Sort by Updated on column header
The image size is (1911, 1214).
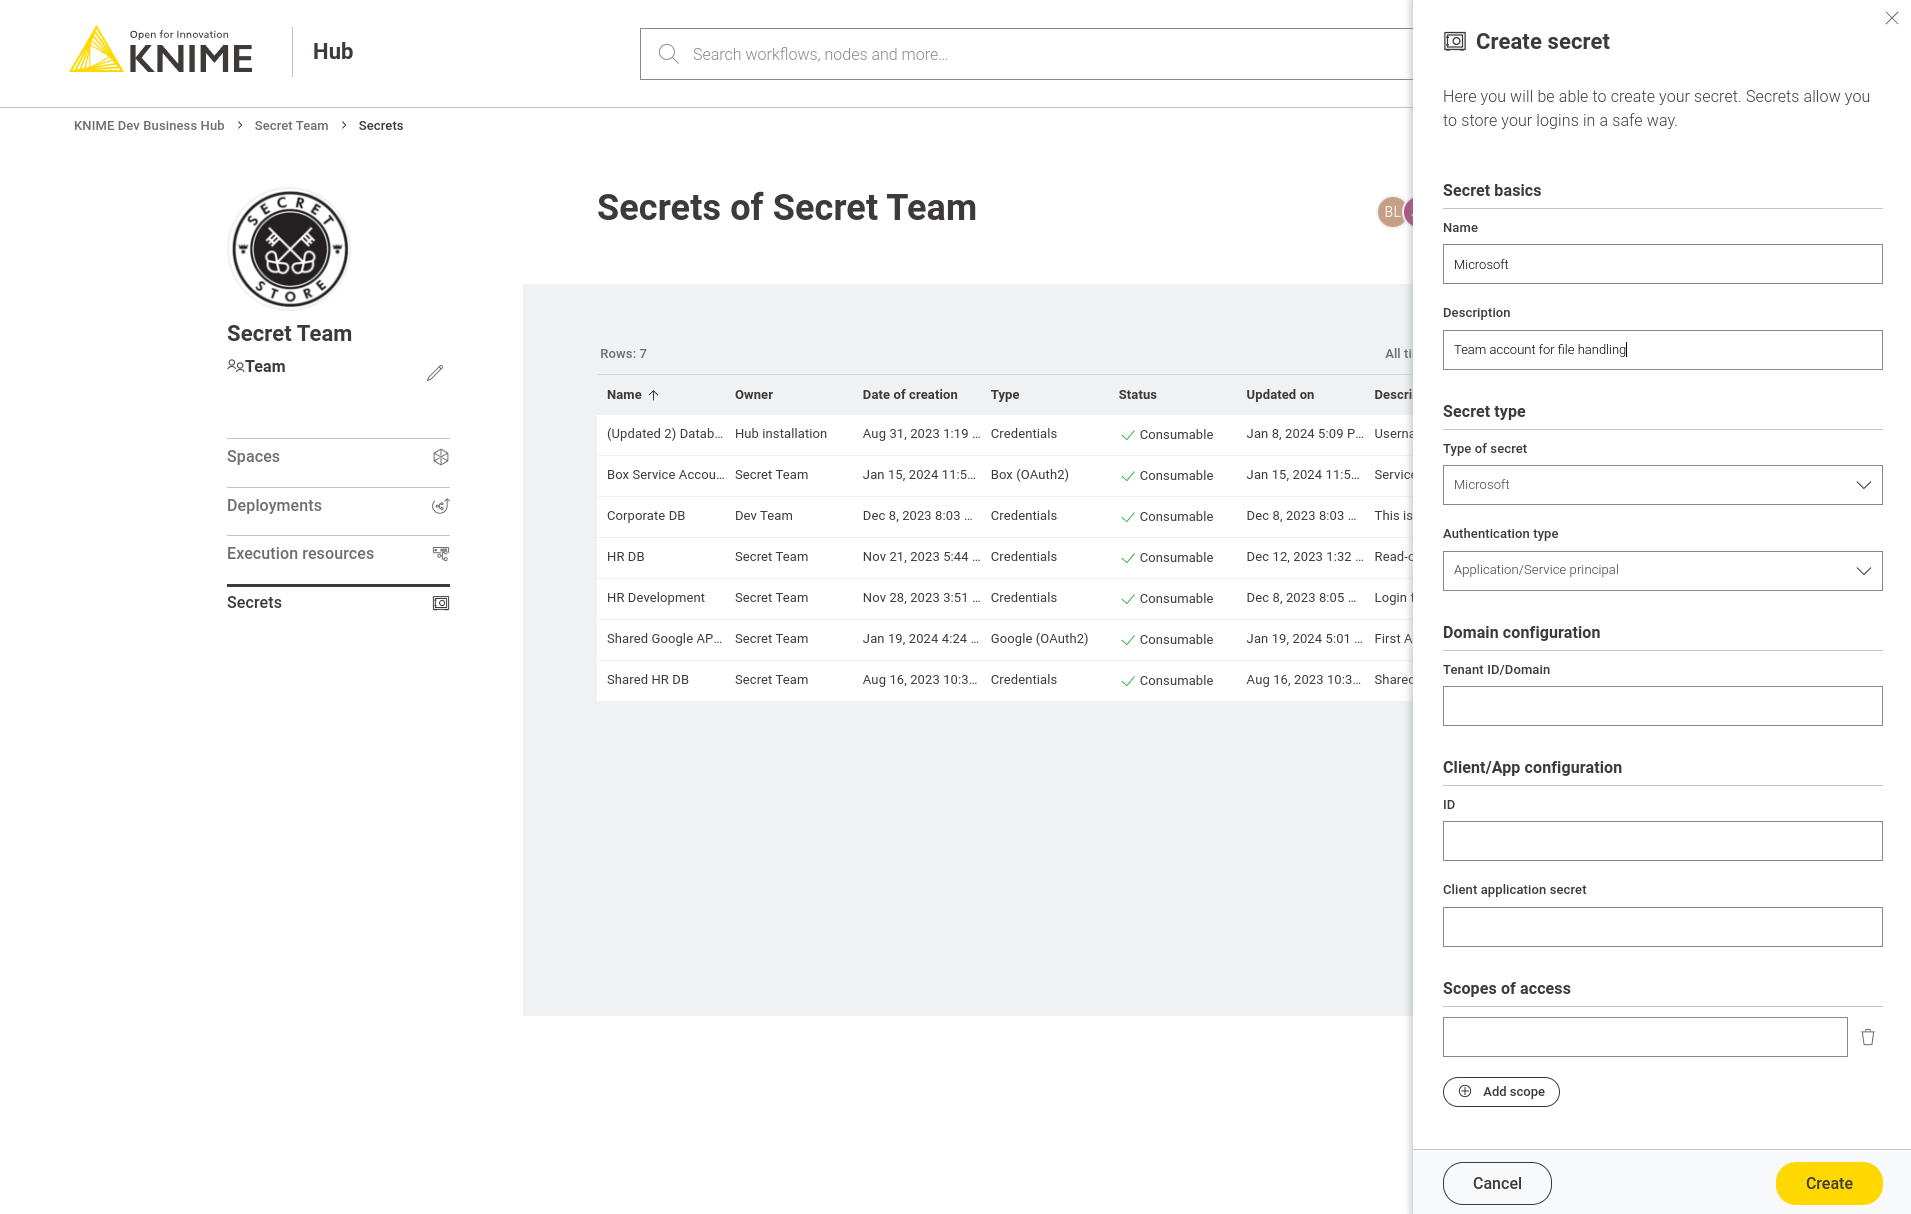click(1280, 395)
